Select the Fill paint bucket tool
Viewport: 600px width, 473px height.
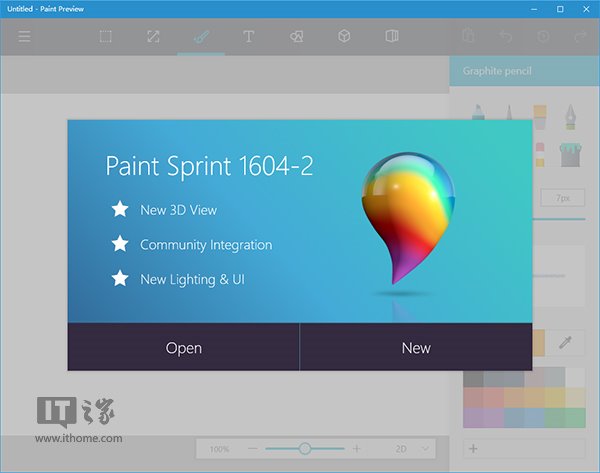571,155
